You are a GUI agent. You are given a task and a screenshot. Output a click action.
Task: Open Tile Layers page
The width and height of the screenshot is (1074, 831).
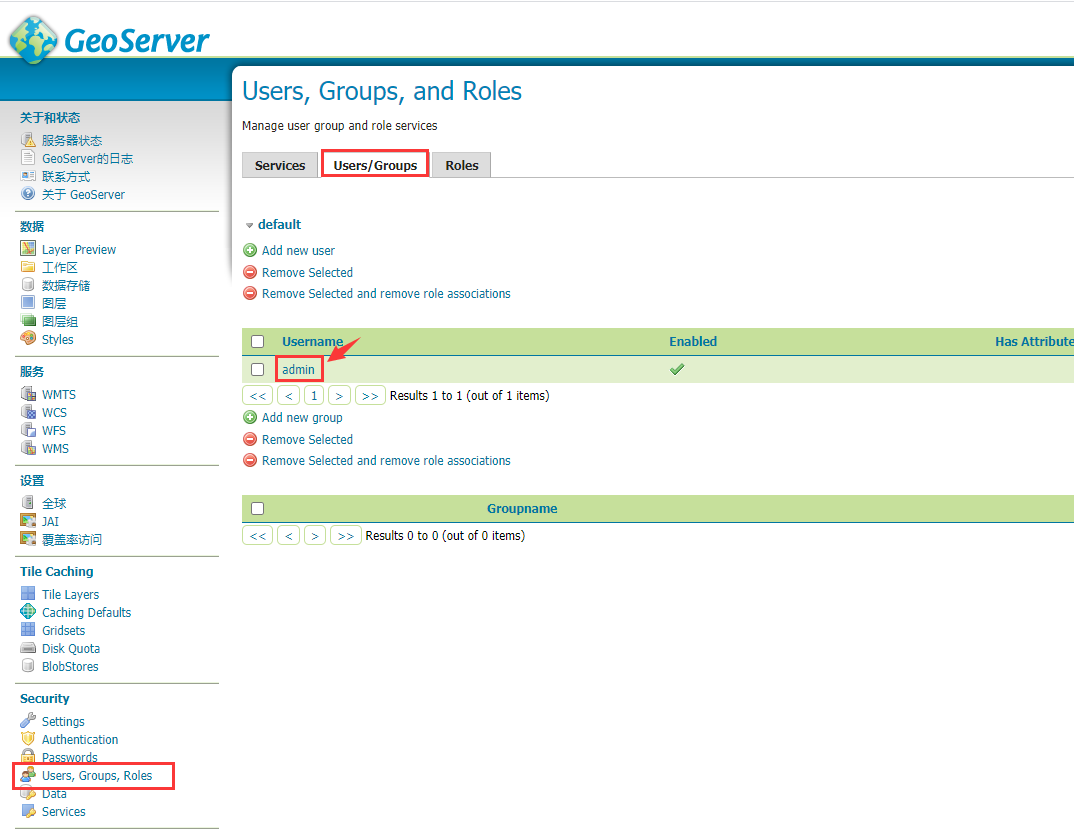[70, 594]
